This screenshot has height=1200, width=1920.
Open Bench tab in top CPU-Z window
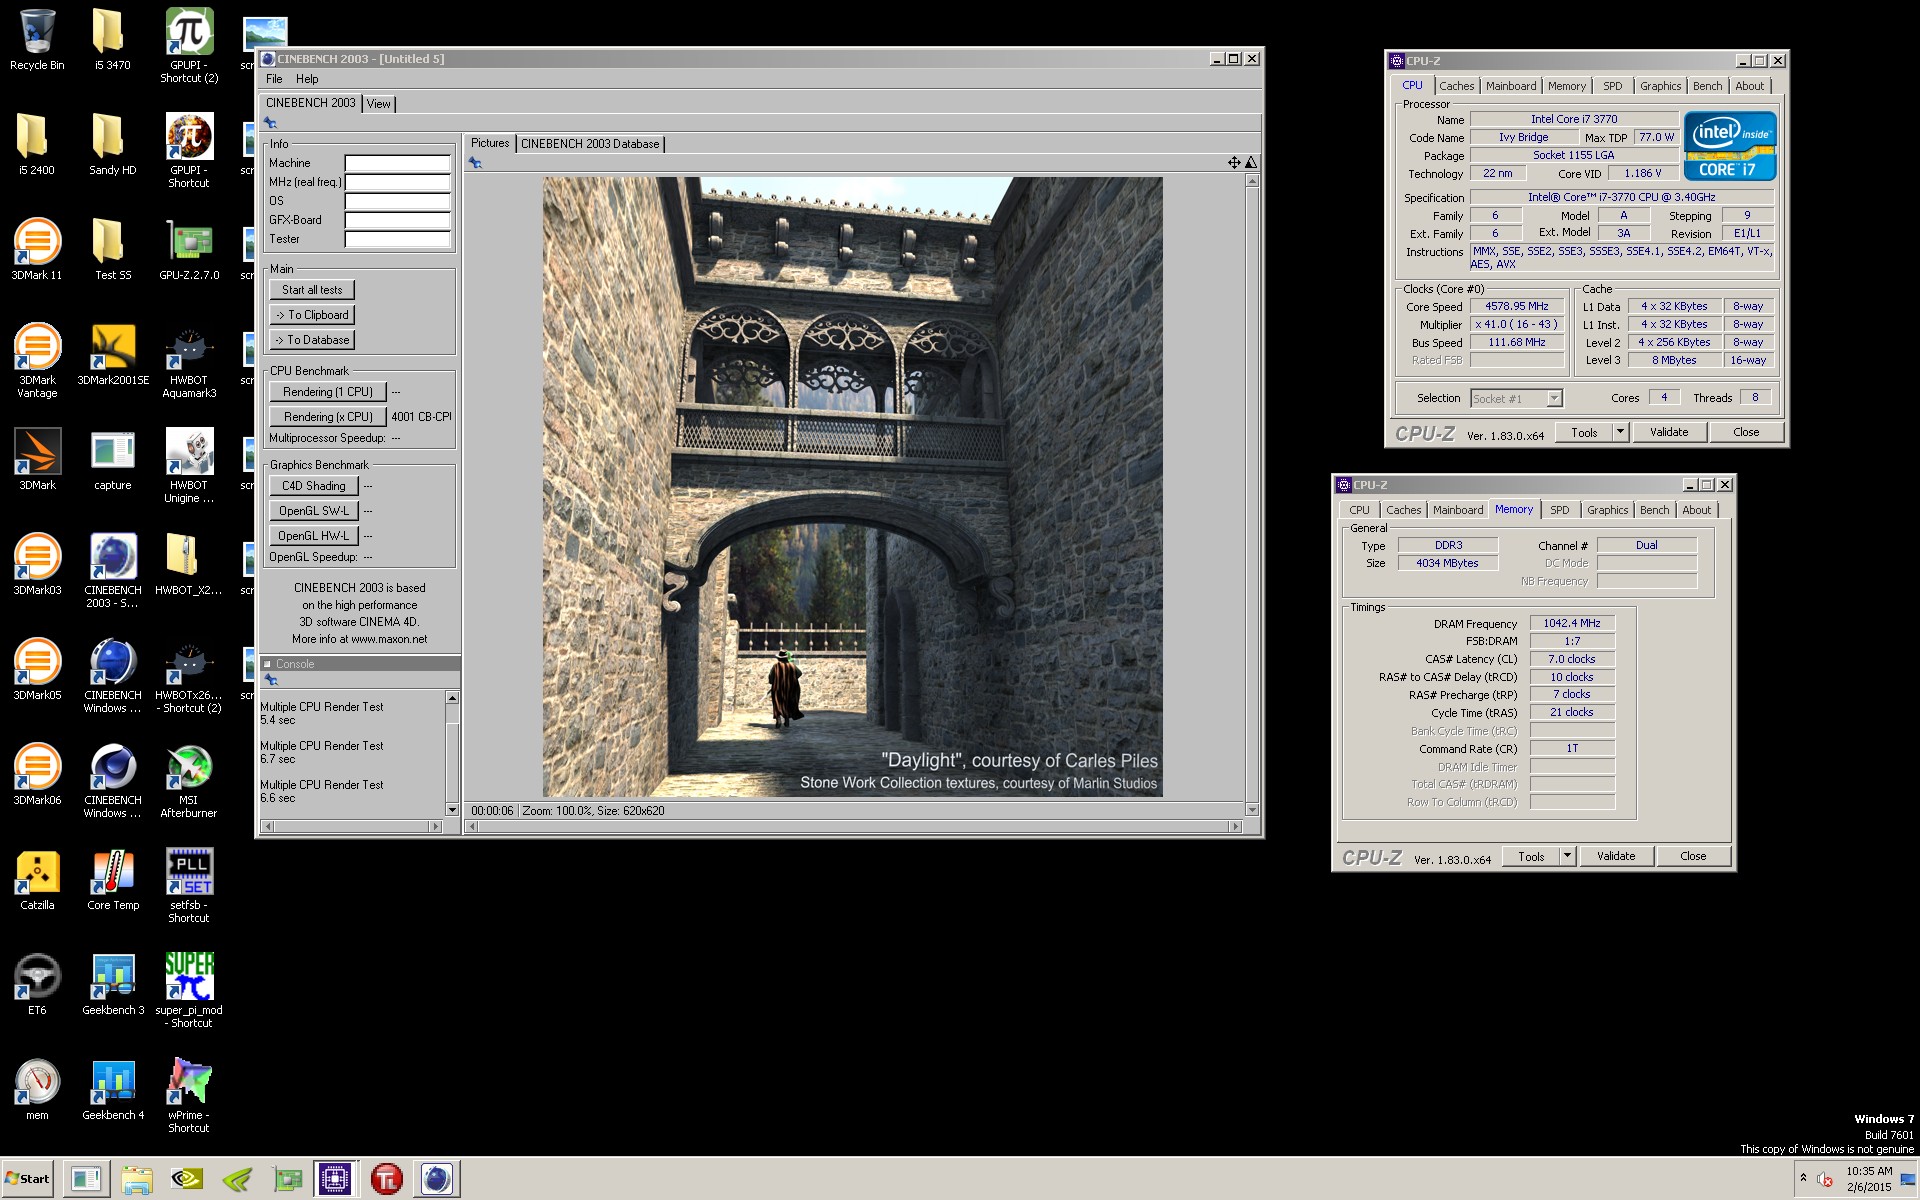pos(1707,86)
